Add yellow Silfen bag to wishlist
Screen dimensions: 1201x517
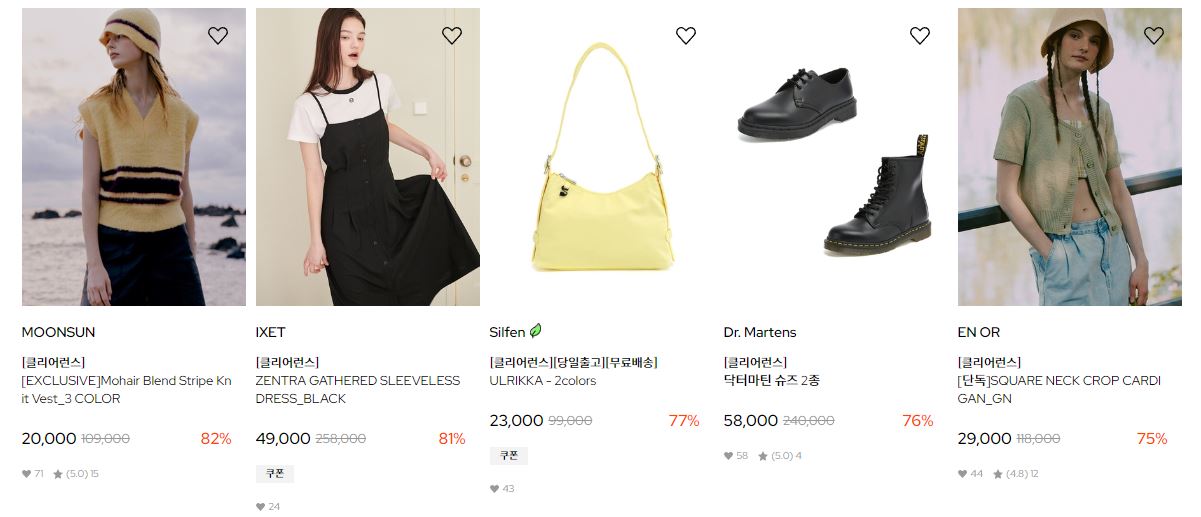coord(686,36)
